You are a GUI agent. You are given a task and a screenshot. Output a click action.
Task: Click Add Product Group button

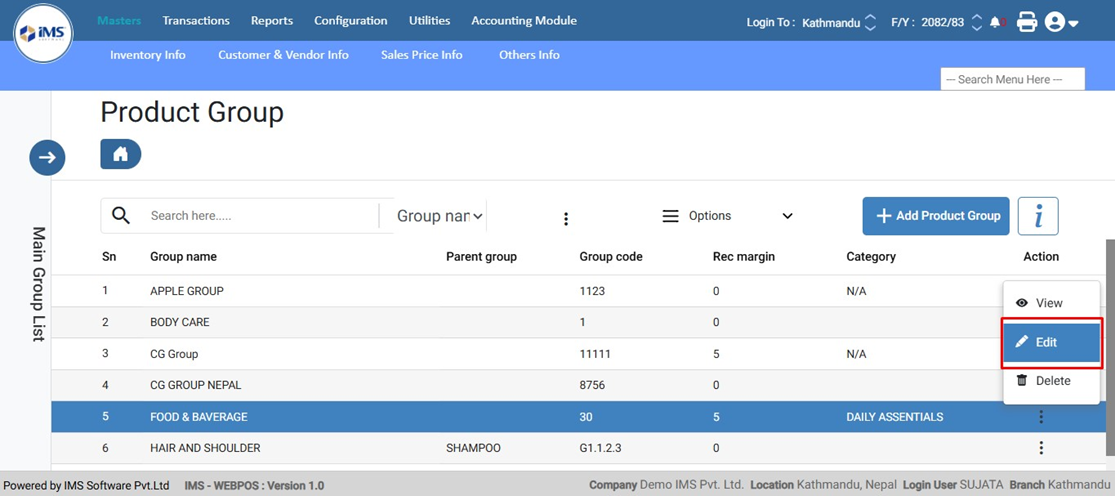(x=936, y=216)
